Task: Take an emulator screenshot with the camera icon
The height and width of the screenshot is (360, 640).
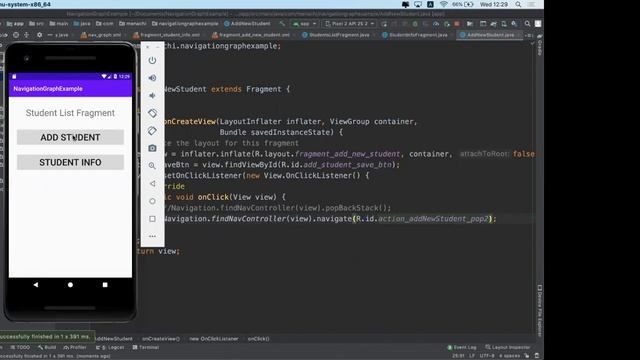Action: coord(152,148)
